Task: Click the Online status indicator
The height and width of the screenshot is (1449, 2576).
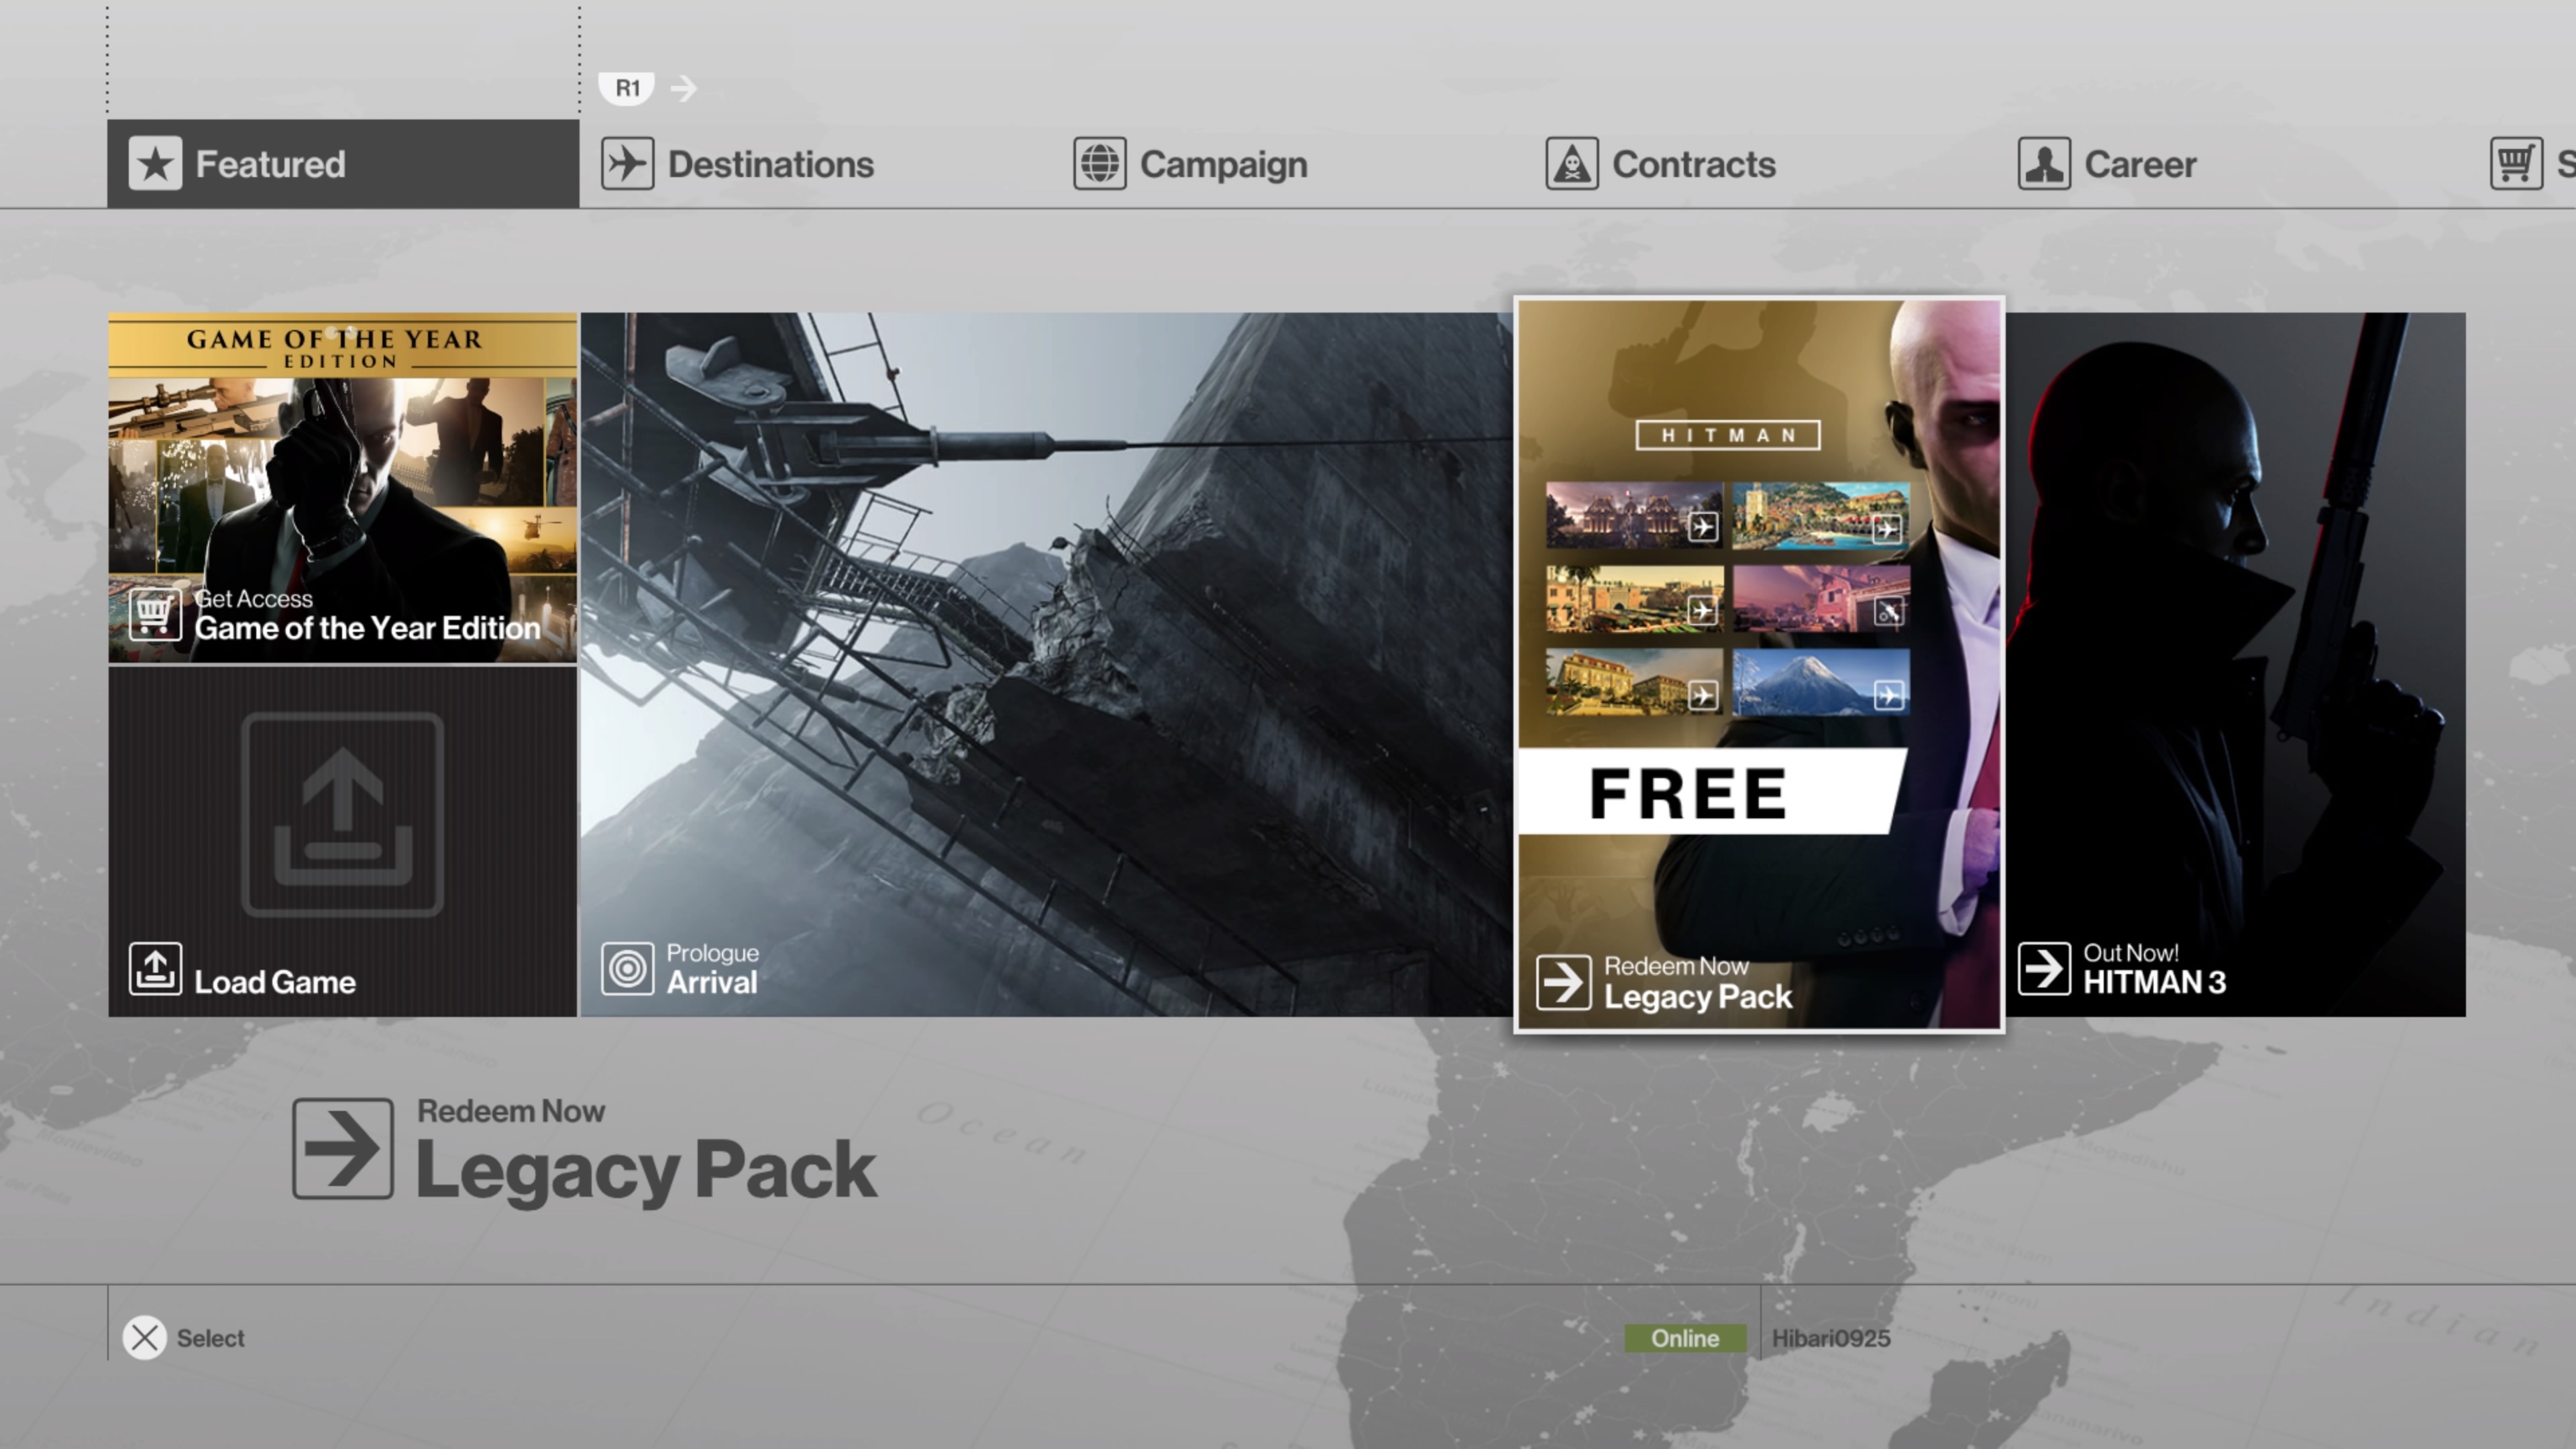Action: tap(1685, 1338)
